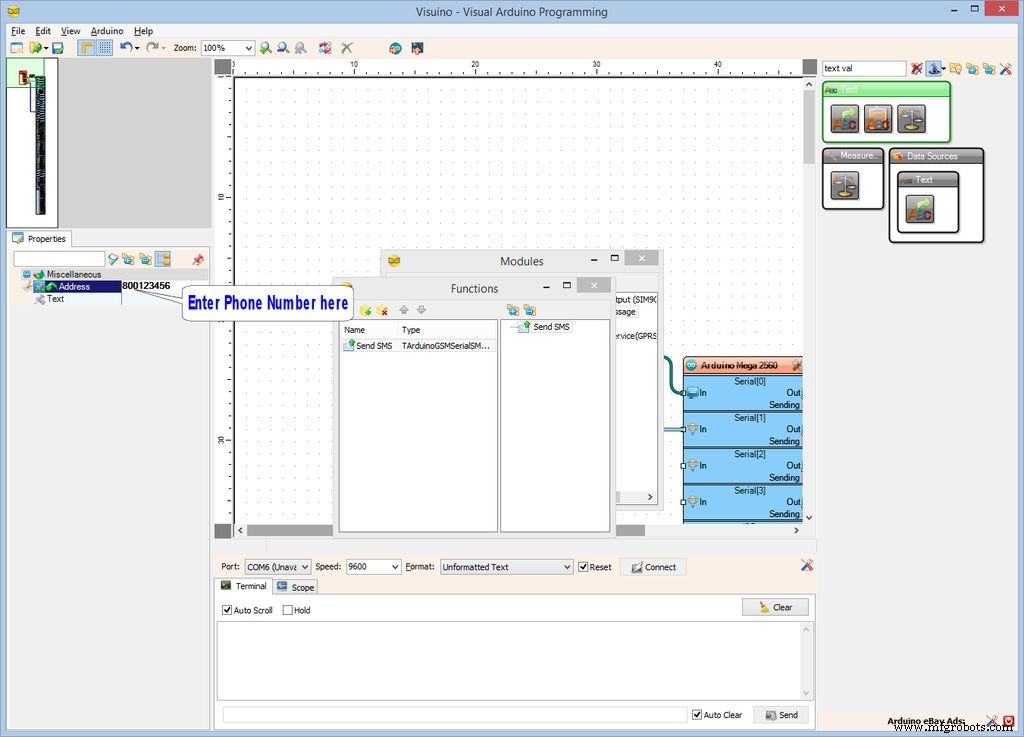
Task: Open the Zoom percentage dropdown
Action: pos(247,48)
